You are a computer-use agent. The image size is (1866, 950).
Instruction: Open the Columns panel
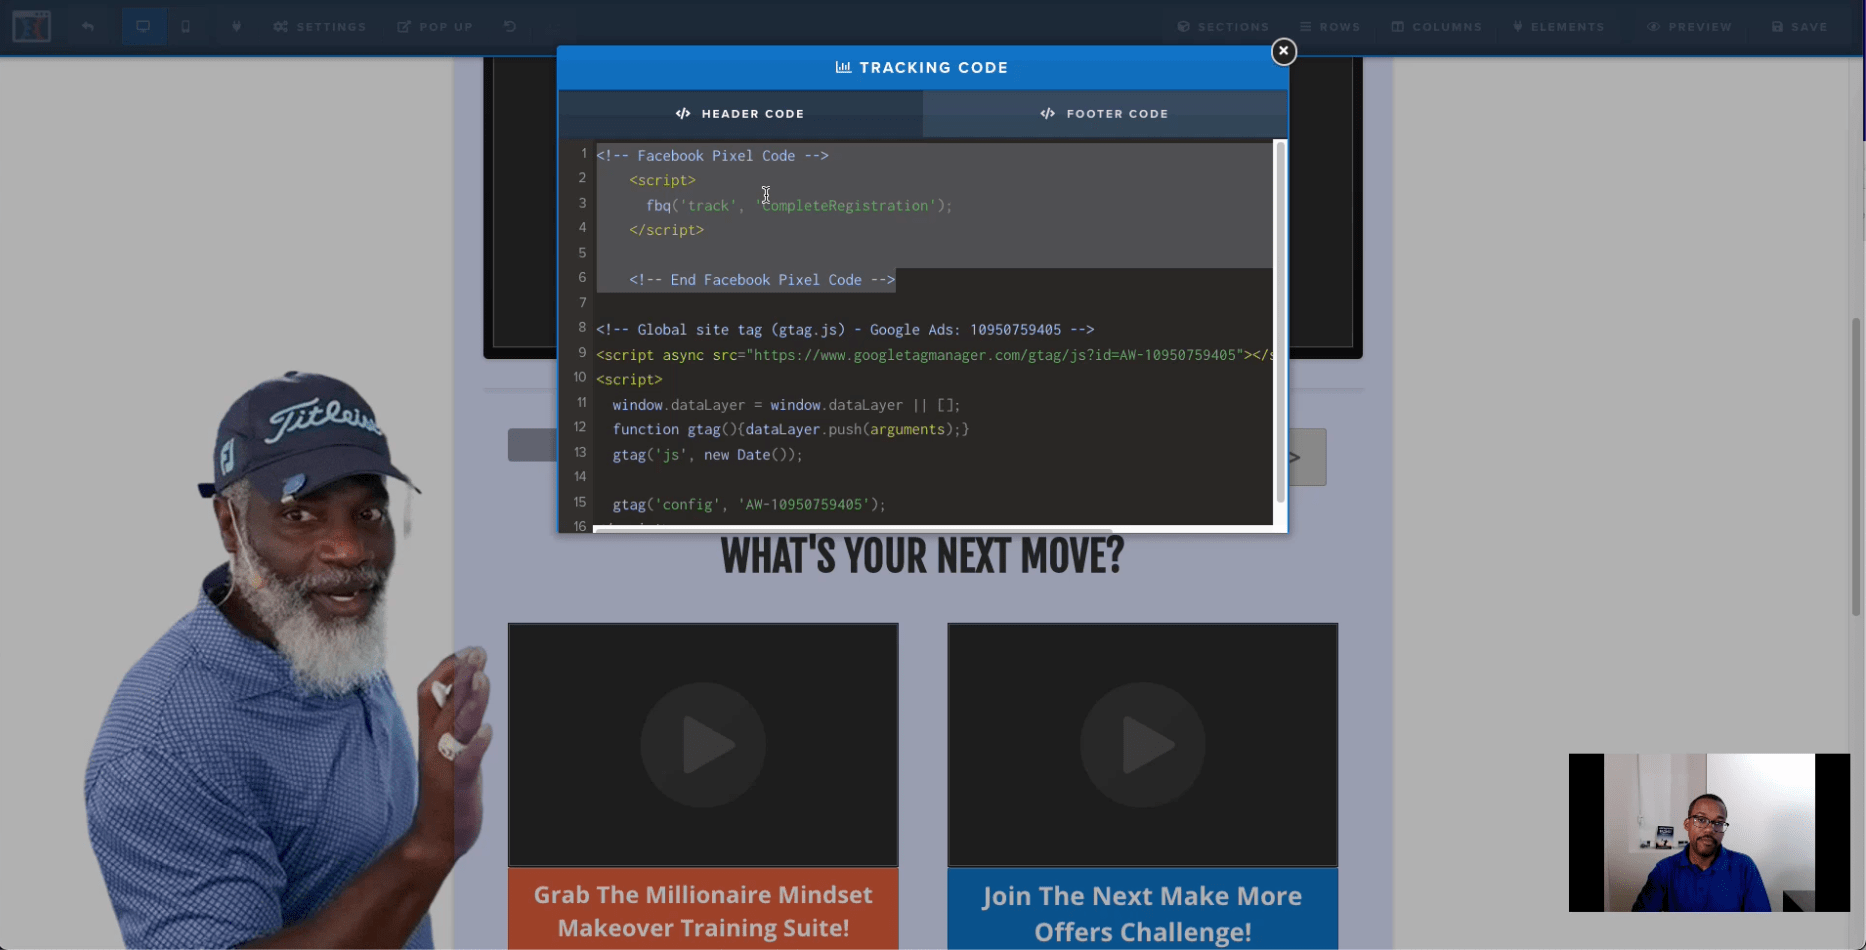tap(1437, 27)
